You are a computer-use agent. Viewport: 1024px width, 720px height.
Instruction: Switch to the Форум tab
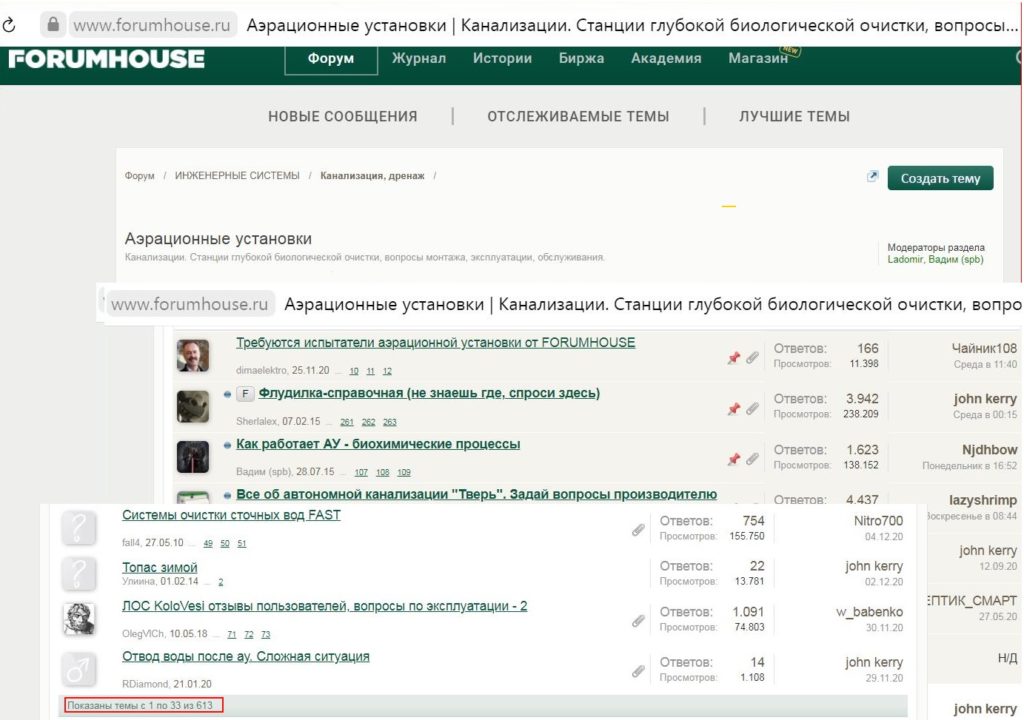point(331,59)
